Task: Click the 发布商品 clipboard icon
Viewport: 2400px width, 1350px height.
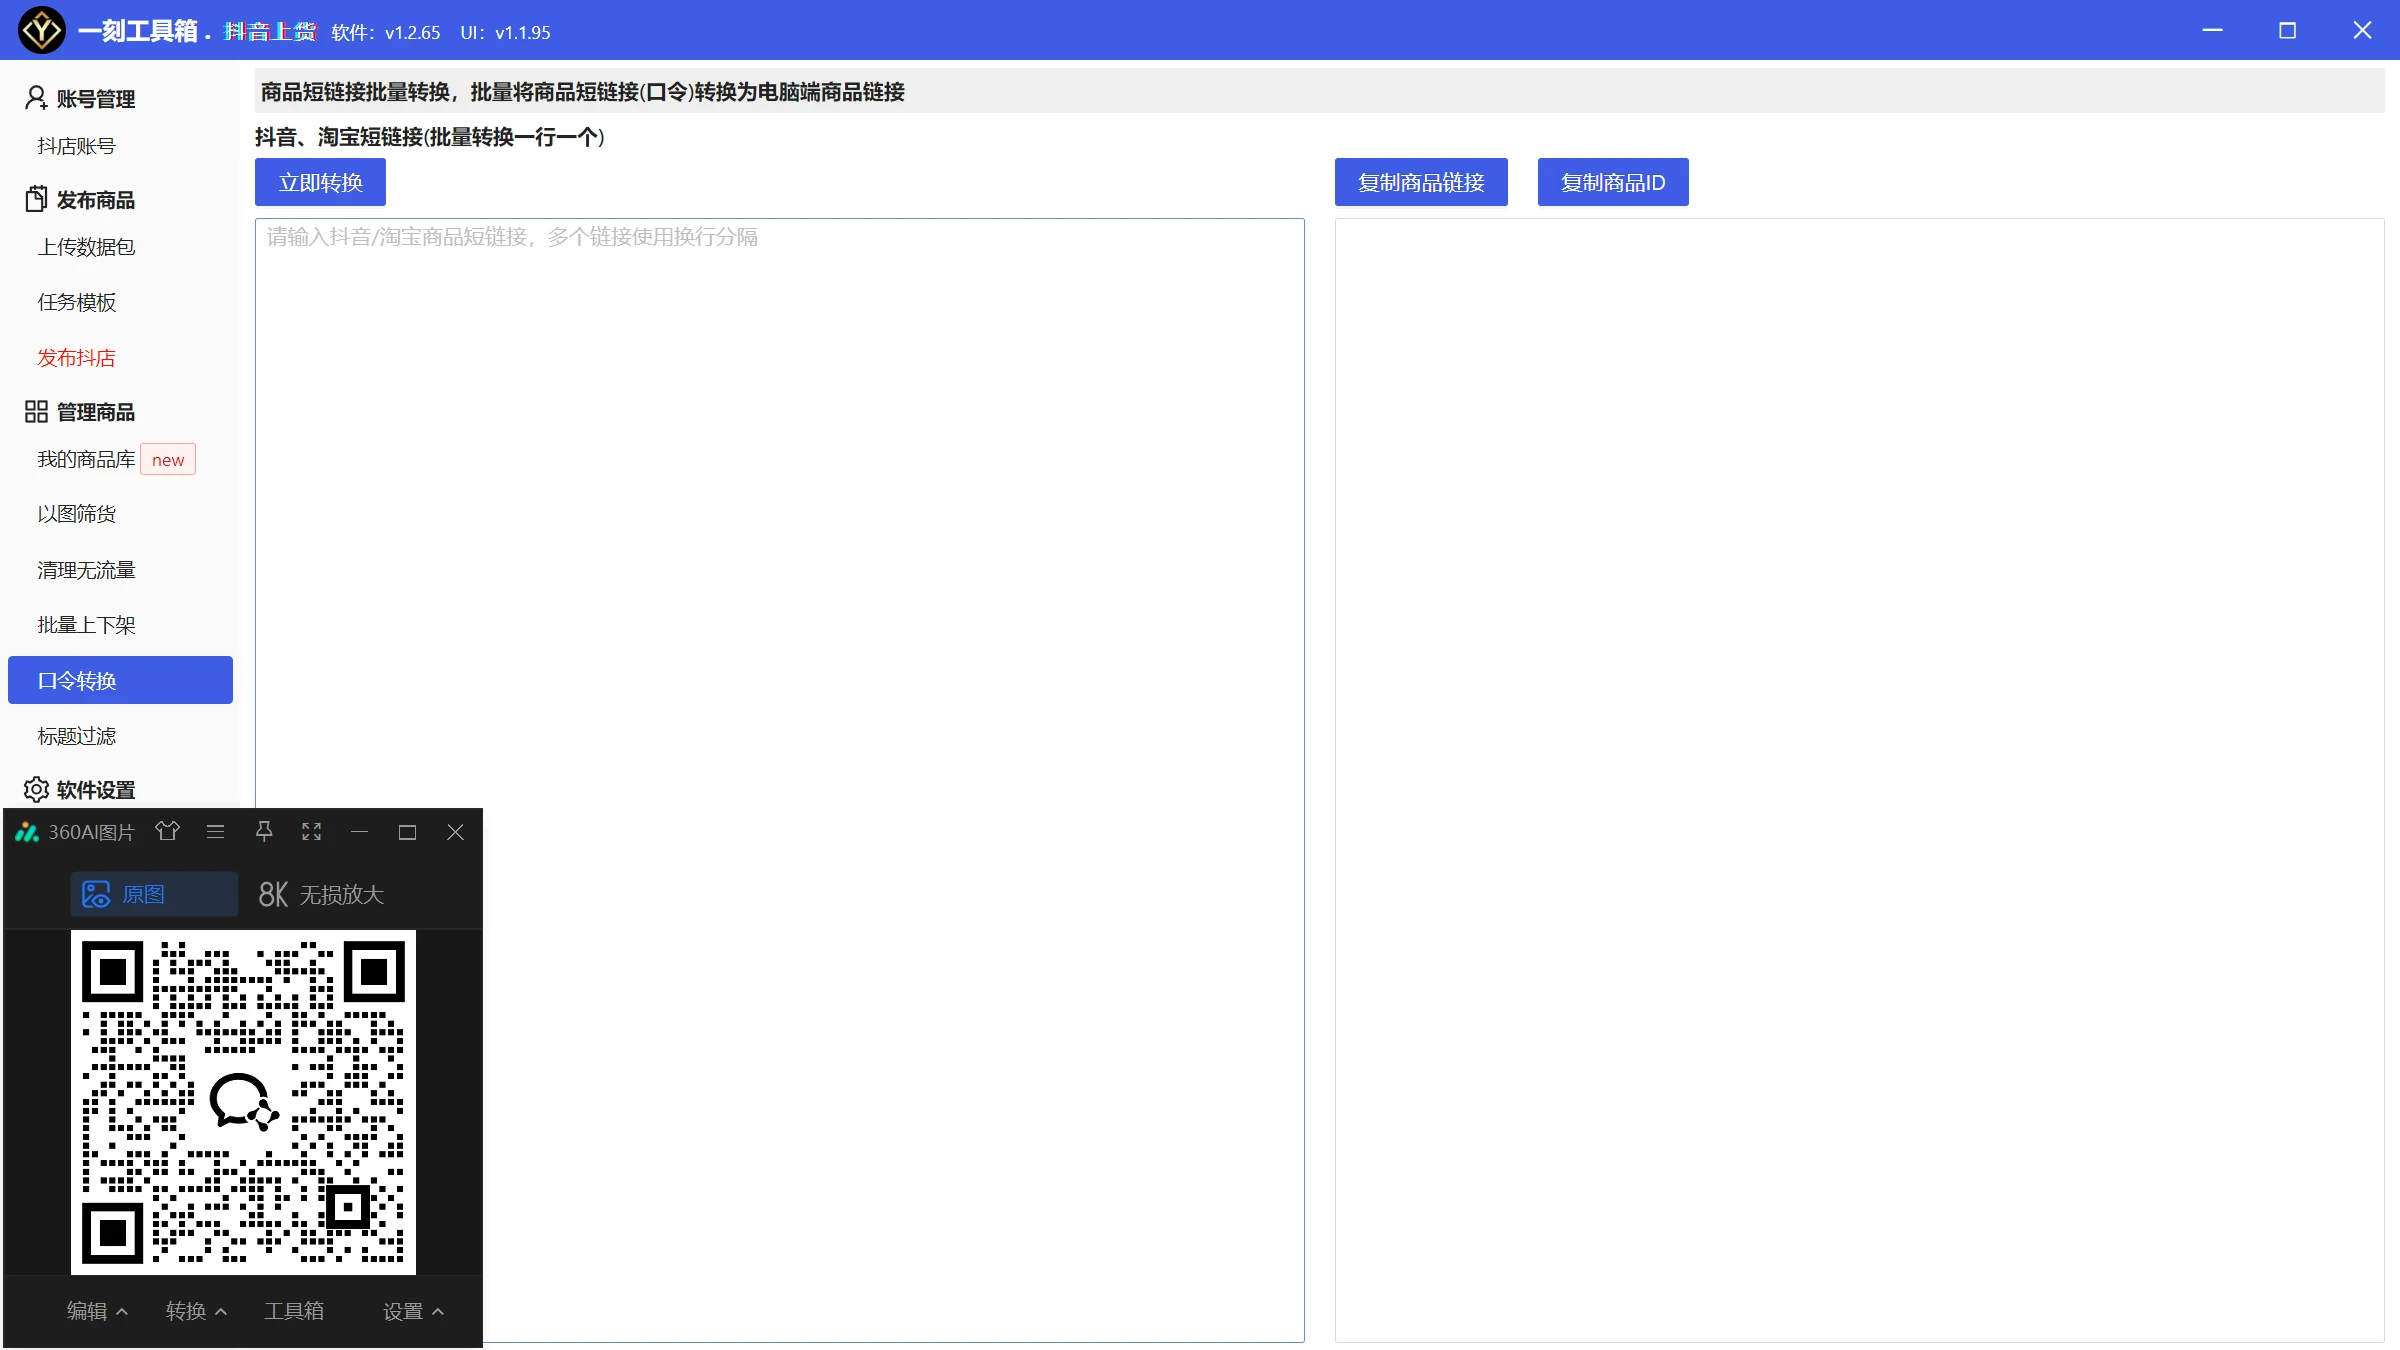Action: point(36,199)
